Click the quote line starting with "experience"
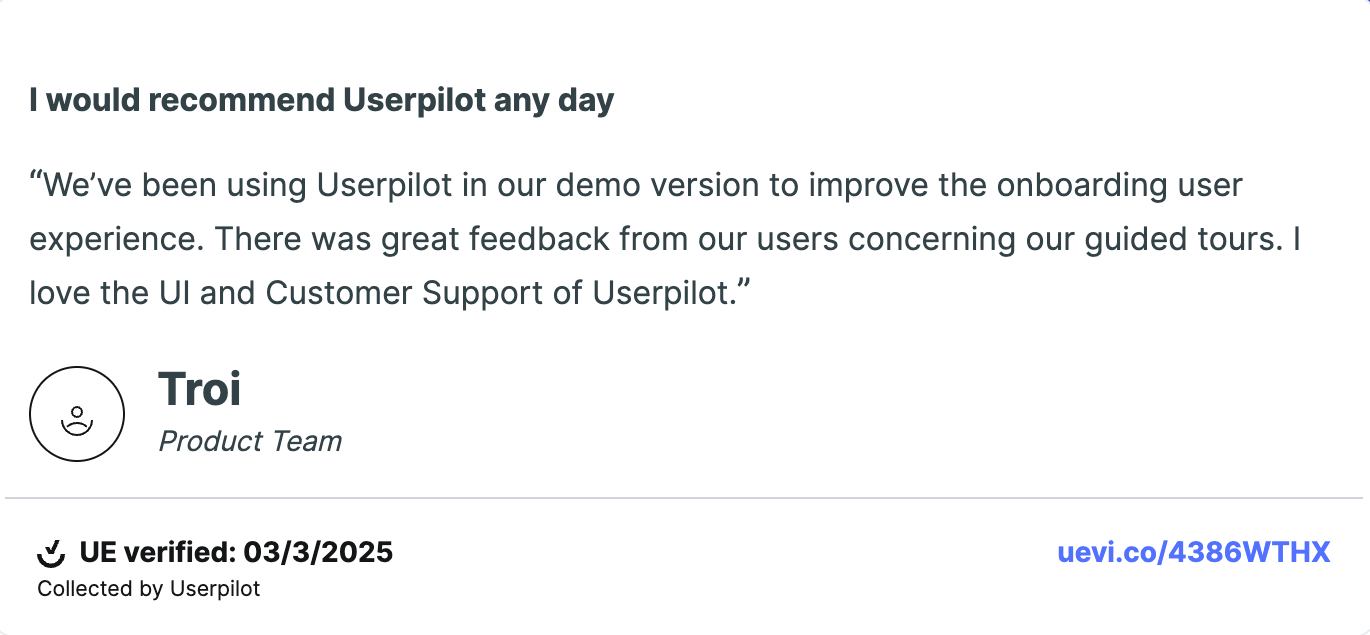The image size is (1370, 635). coord(664,239)
